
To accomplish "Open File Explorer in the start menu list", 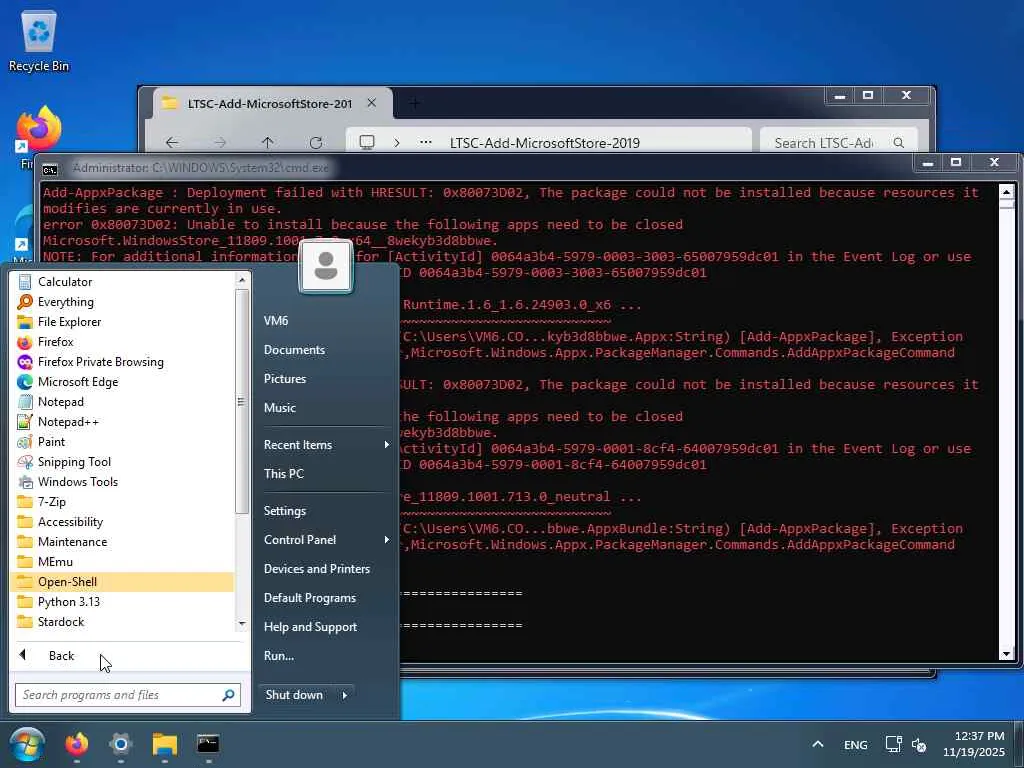I will point(122,321).
